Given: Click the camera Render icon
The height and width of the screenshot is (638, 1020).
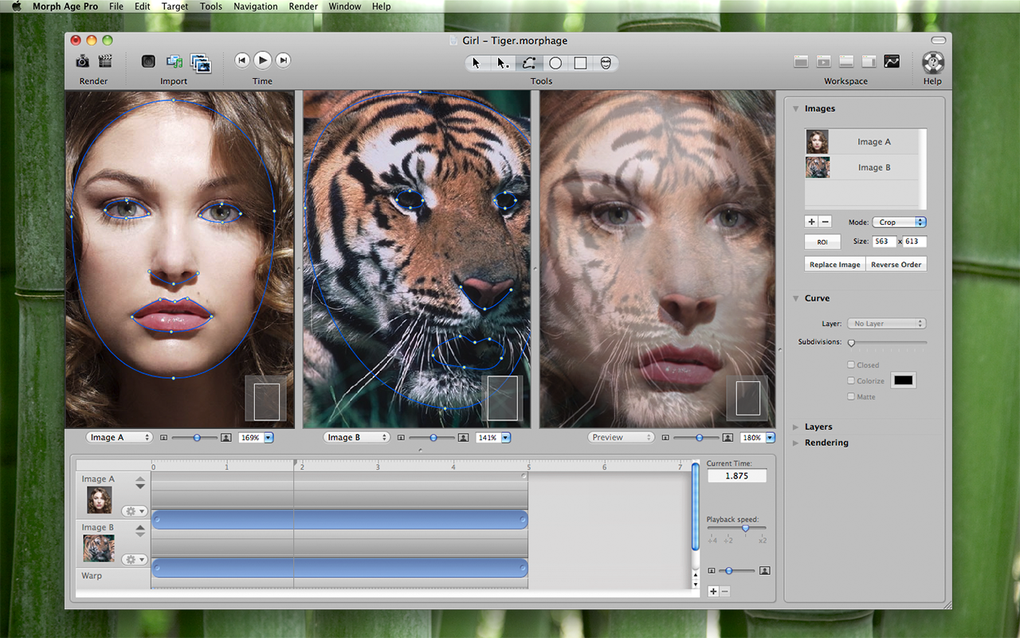Looking at the screenshot, I should 83,61.
